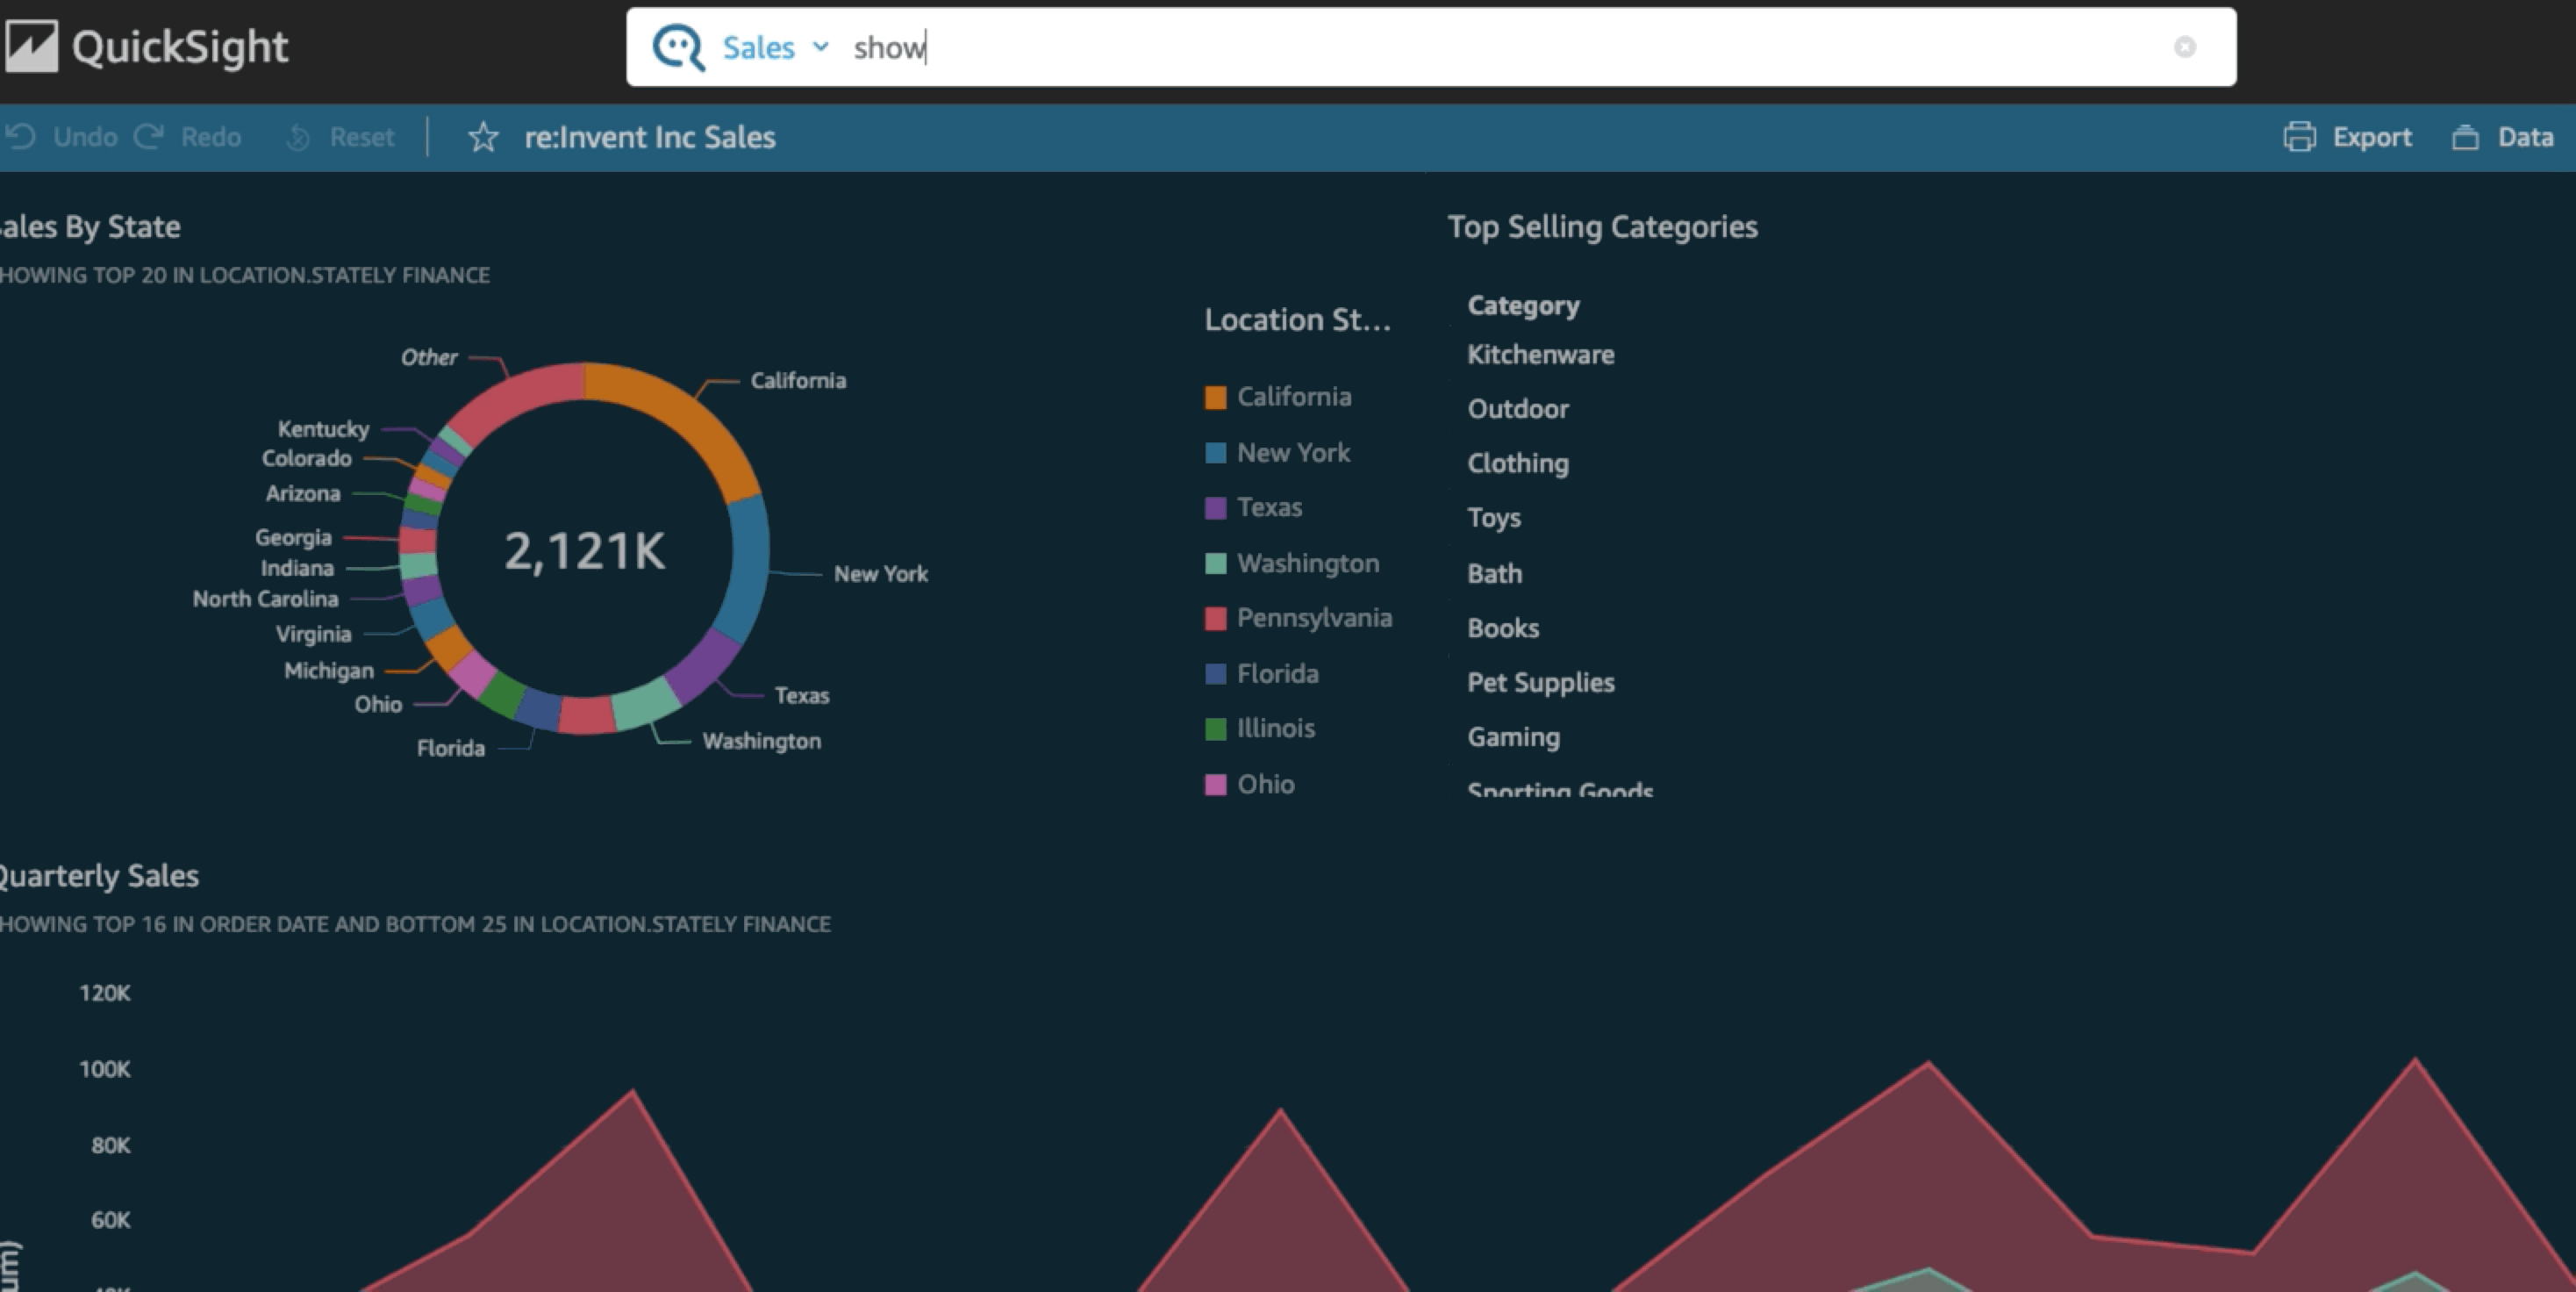Screen dimensions: 2576x1292
Task: Click the Undo label
Action: coord(85,137)
